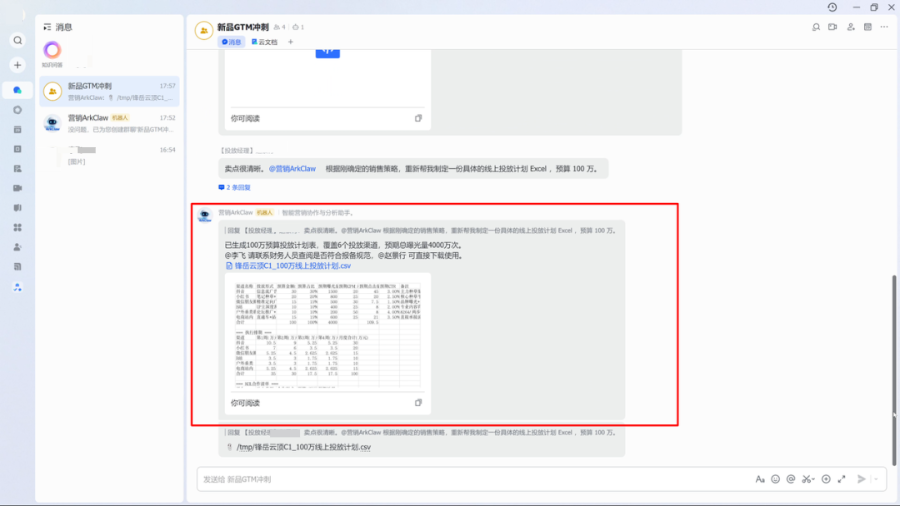
Task: Switch to the 云文档 tab
Action: 265,42
